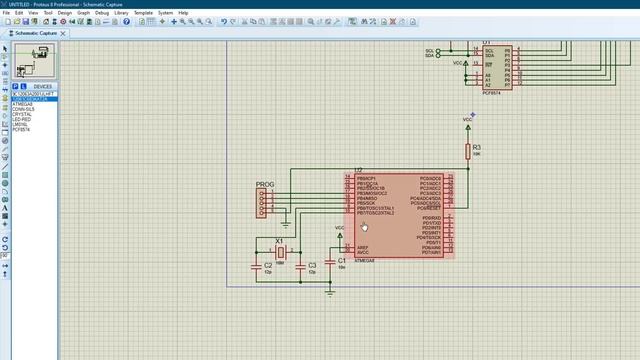Center the view with the pan icon
Viewport: 640px width, 360px height.
(174, 22)
